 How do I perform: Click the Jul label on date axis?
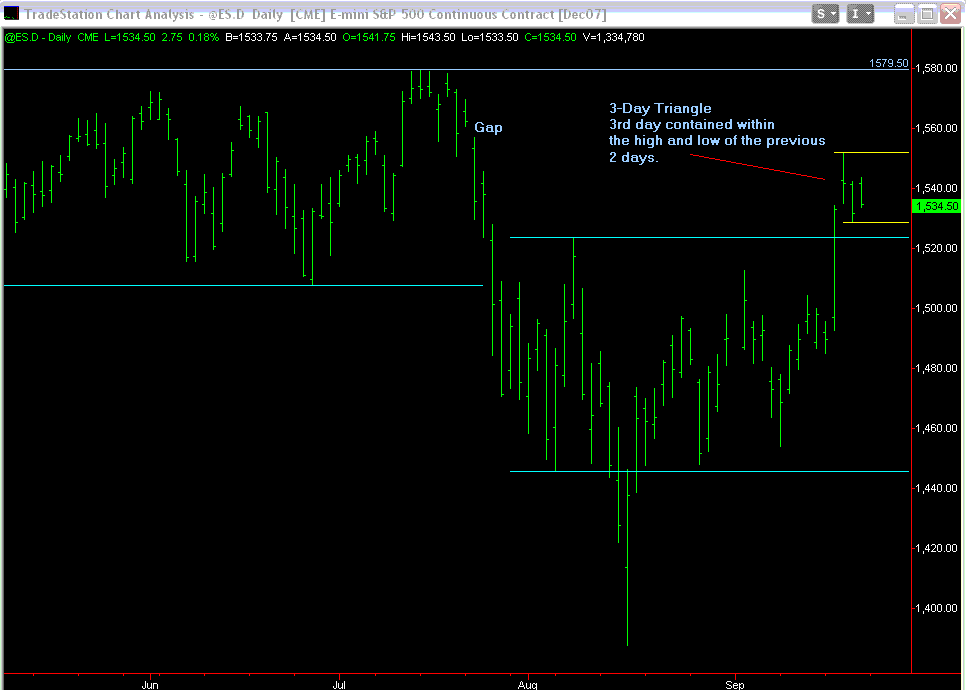click(x=338, y=684)
